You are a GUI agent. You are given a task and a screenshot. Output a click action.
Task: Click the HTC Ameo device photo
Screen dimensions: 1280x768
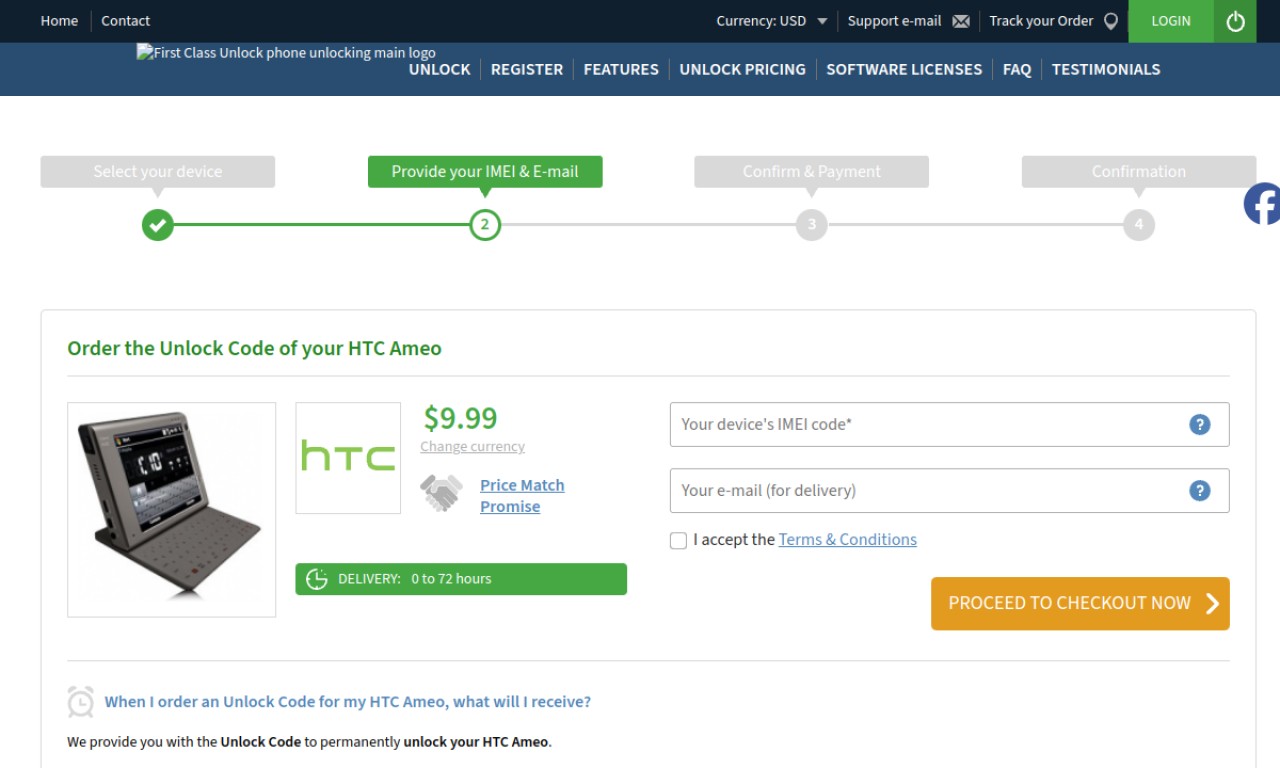point(171,510)
